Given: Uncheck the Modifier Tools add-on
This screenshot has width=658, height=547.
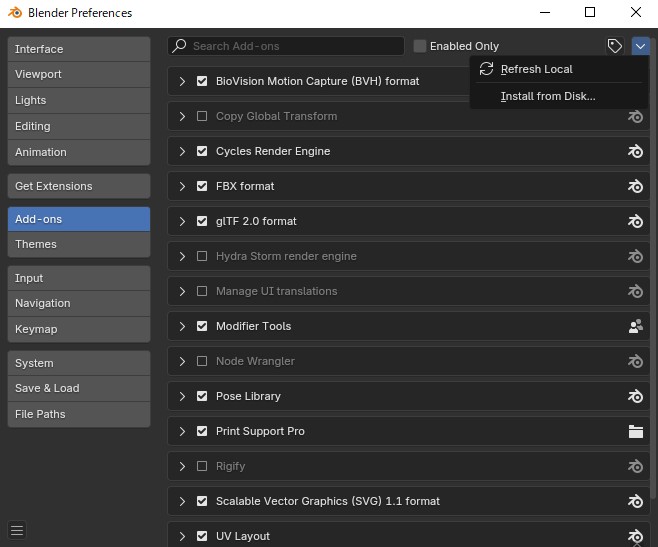Looking at the screenshot, I should (202, 326).
